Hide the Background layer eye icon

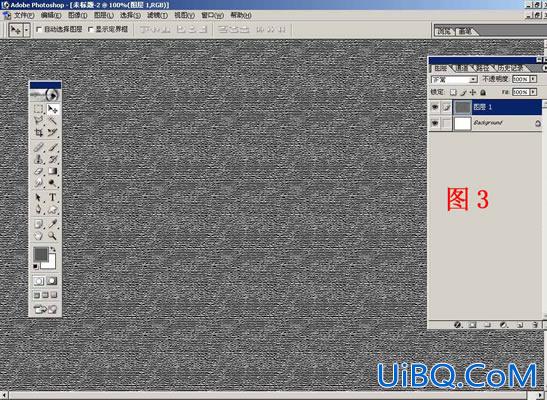click(435, 123)
